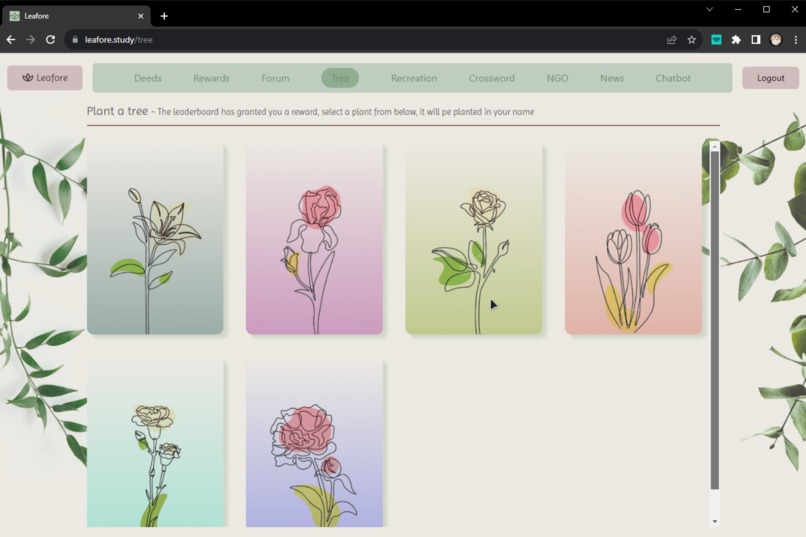This screenshot has height=537, width=806.
Task: Click the Logout button
Action: point(771,78)
